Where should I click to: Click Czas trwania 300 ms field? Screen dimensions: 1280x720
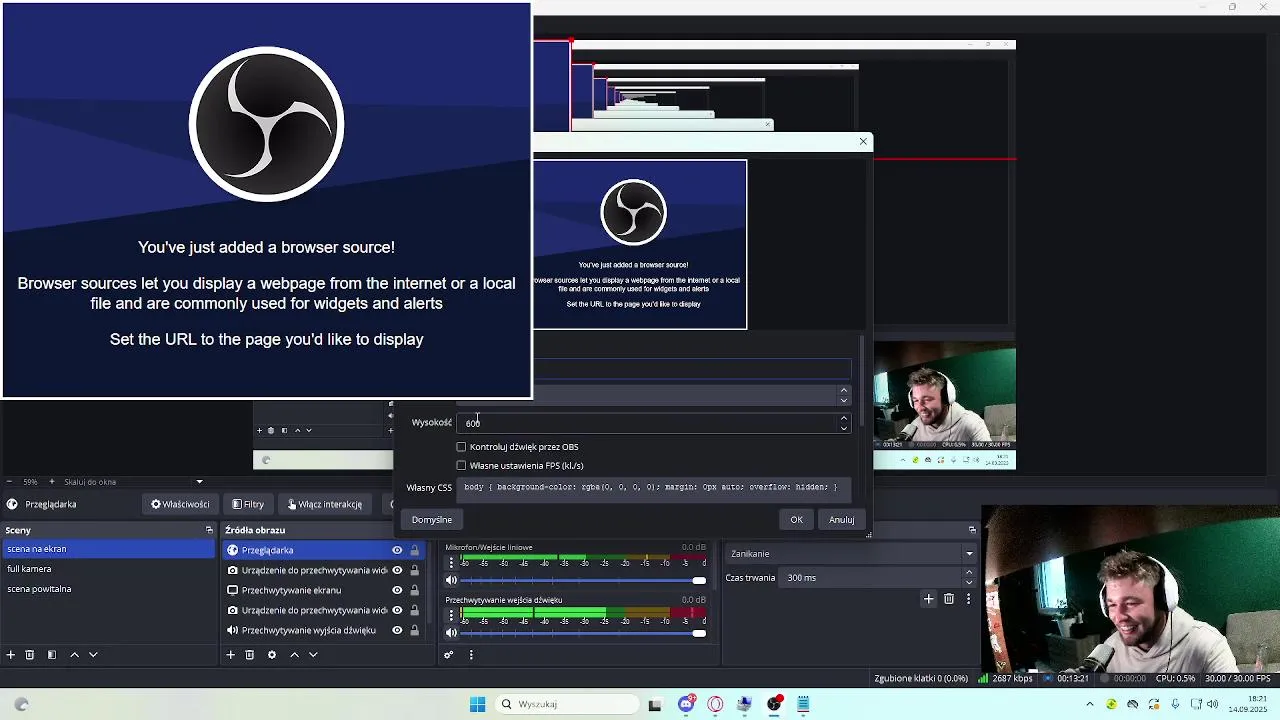click(872, 578)
